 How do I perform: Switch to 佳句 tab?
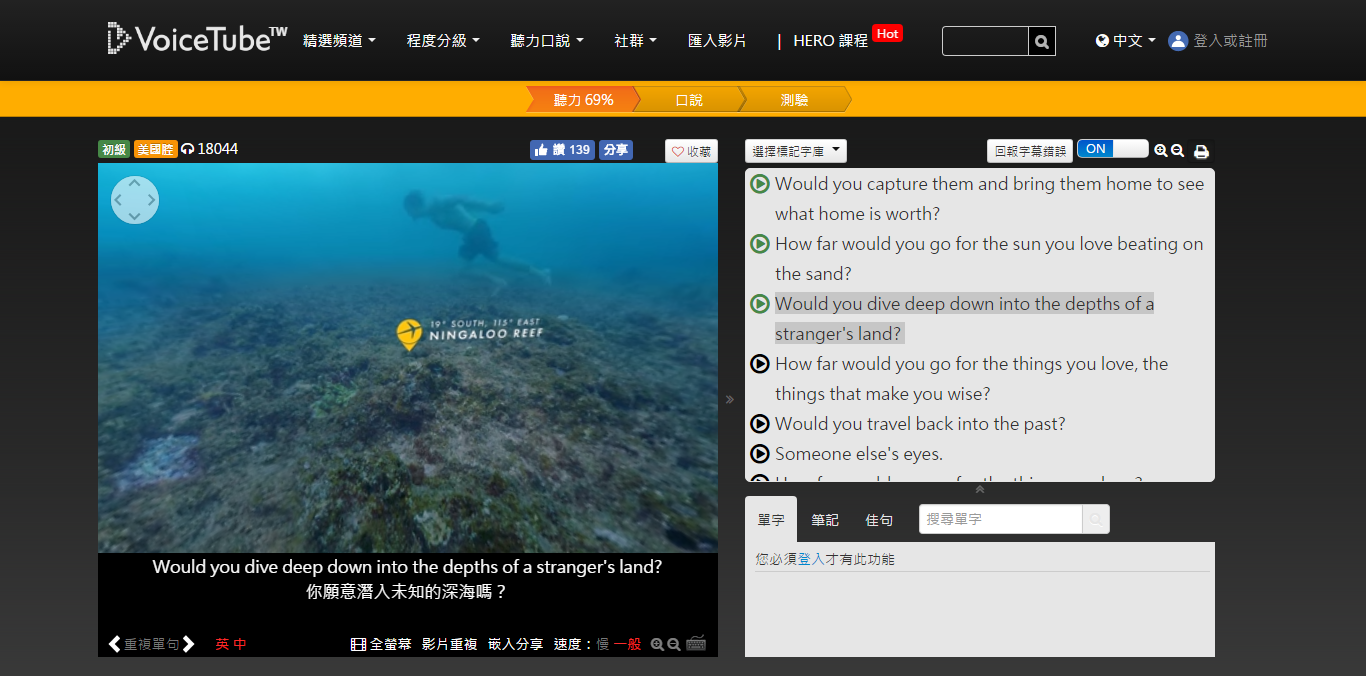point(879,520)
